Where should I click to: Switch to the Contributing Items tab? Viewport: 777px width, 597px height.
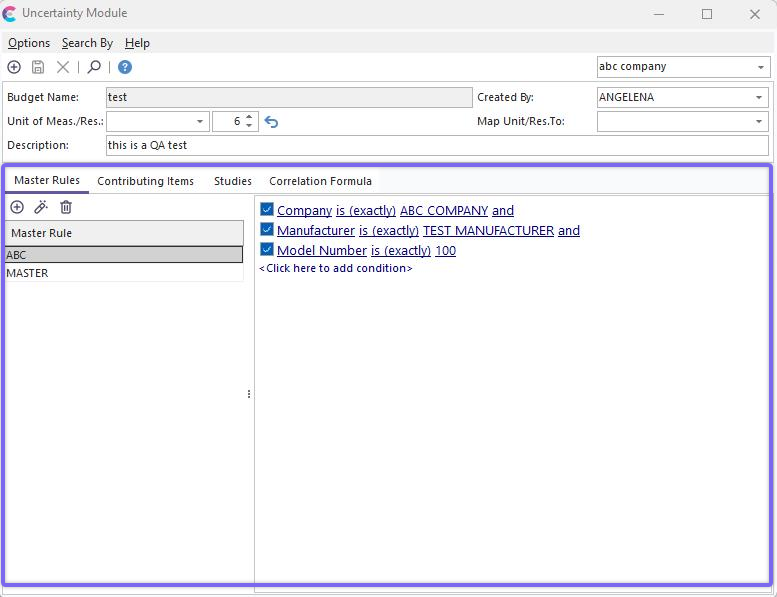(145, 181)
